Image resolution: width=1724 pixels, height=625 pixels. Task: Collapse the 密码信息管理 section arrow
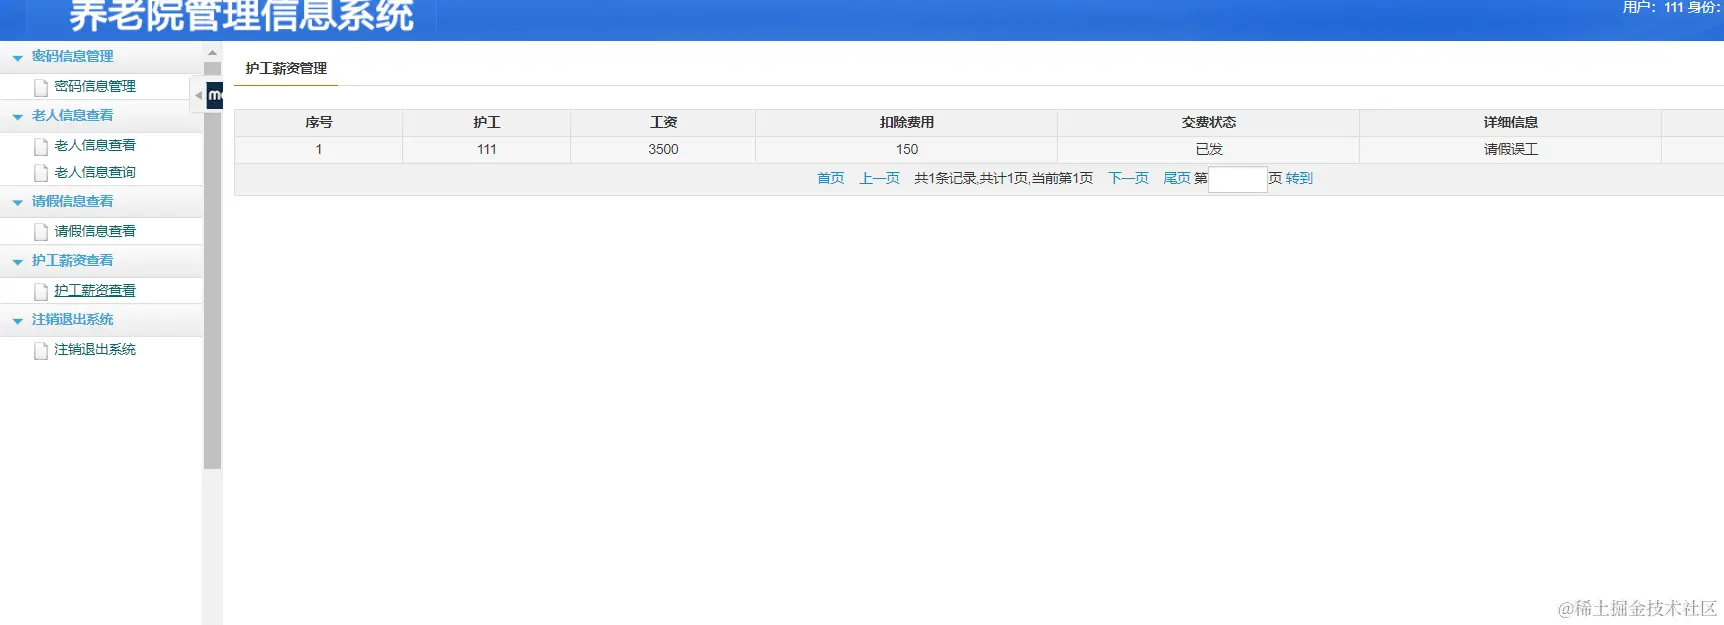pos(17,58)
